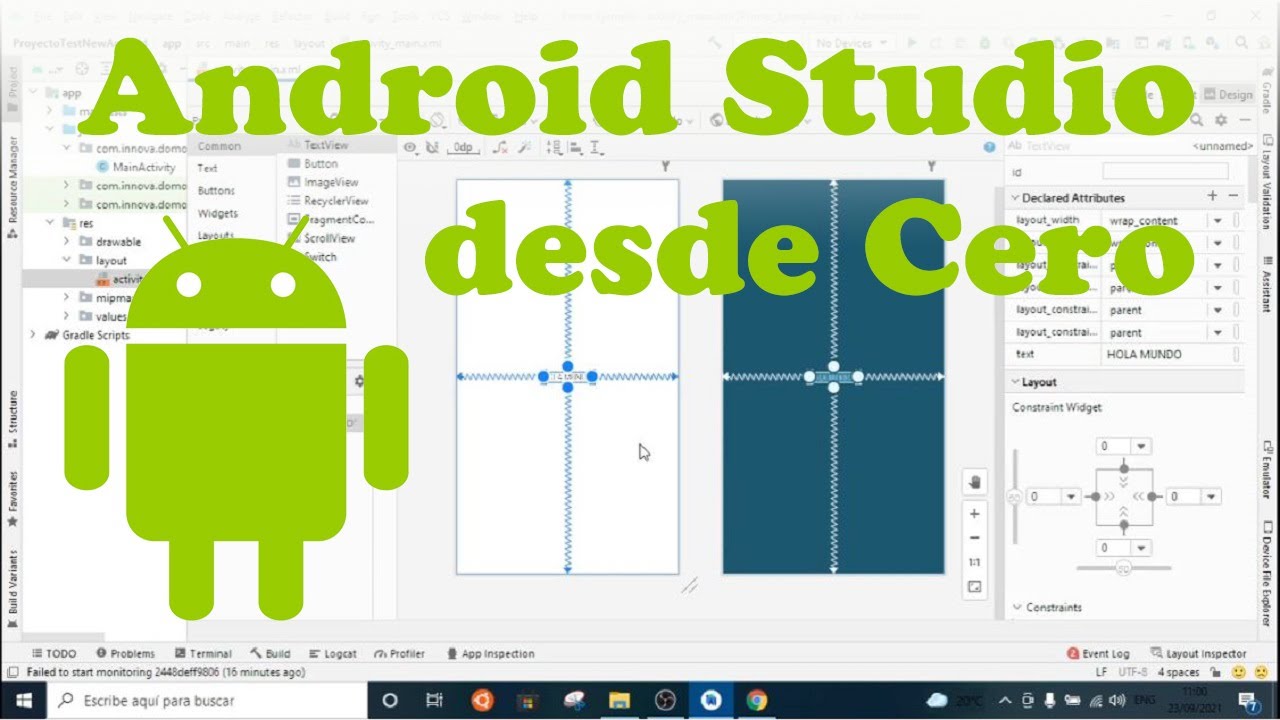Zoom in on the design canvas
This screenshot has height=720, width=1280.
pyautogui.click(x=975, y=512)
